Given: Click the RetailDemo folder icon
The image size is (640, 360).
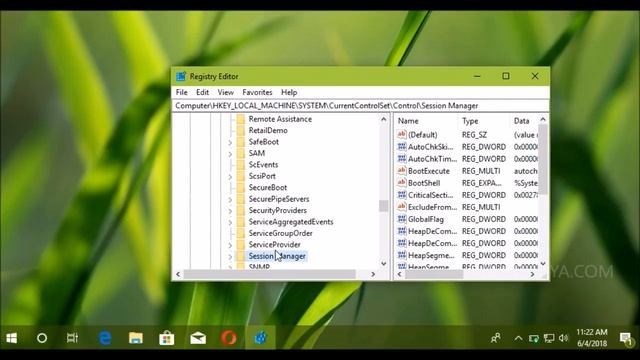Looking at the screenshot, I should 241,130.
